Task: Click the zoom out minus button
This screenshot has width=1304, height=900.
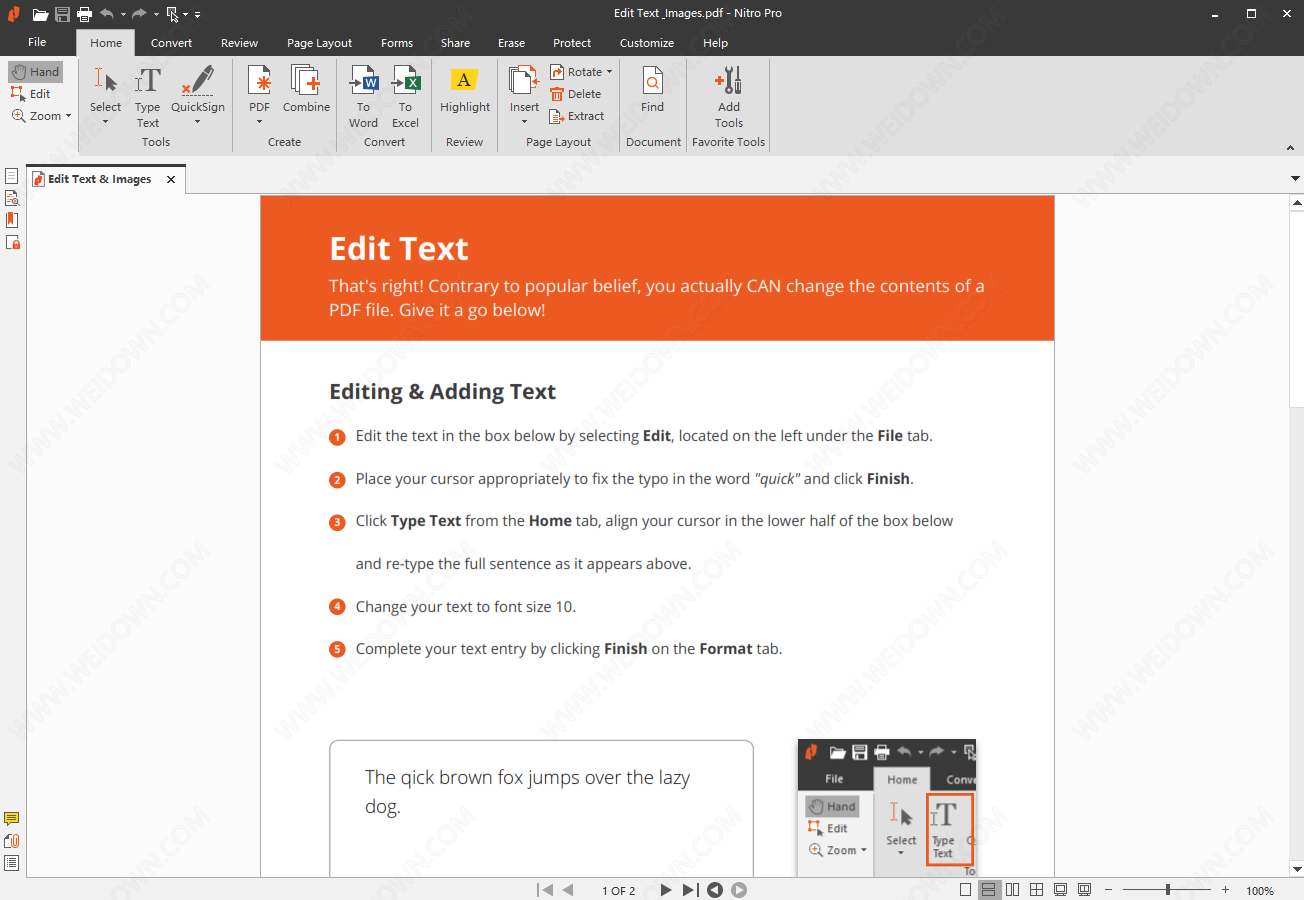Action: 1108,890
